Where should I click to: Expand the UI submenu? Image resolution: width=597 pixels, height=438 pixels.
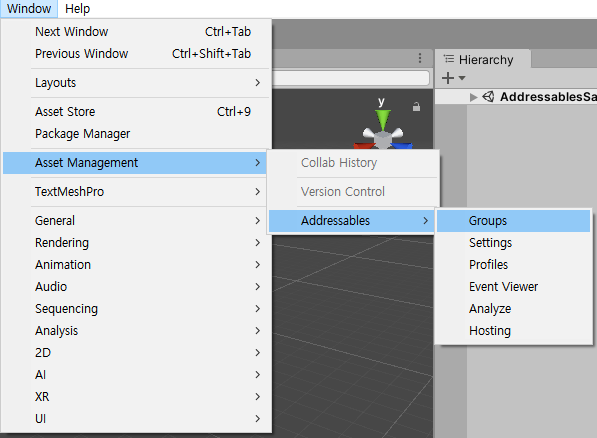136,419
